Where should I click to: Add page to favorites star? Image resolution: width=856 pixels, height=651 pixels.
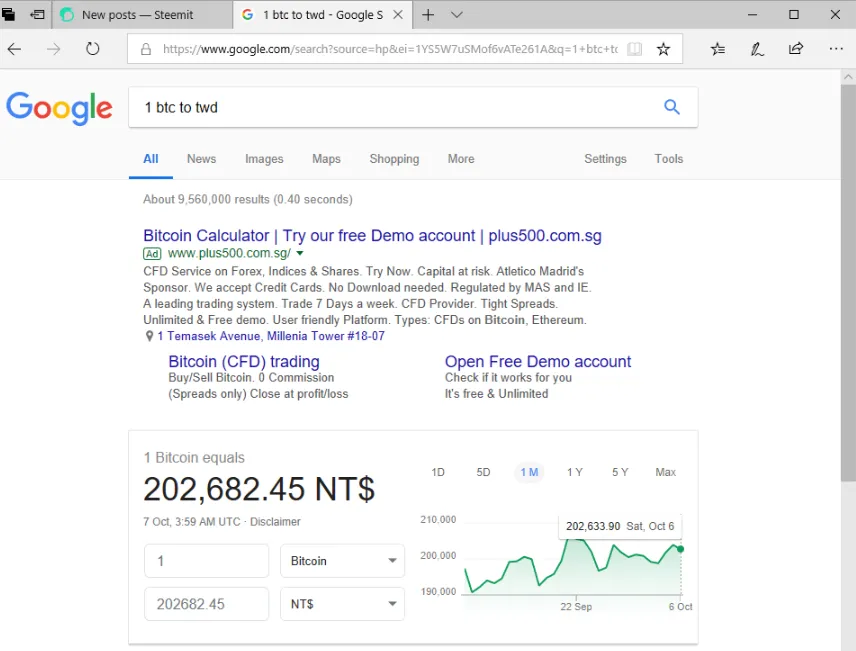[663, 49]
